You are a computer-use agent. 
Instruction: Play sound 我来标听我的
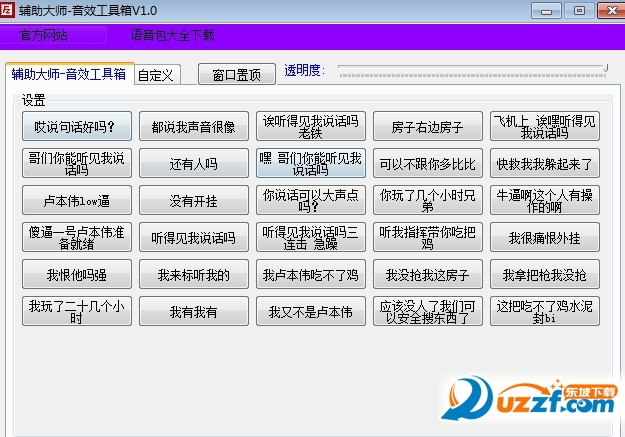point(194,274)
